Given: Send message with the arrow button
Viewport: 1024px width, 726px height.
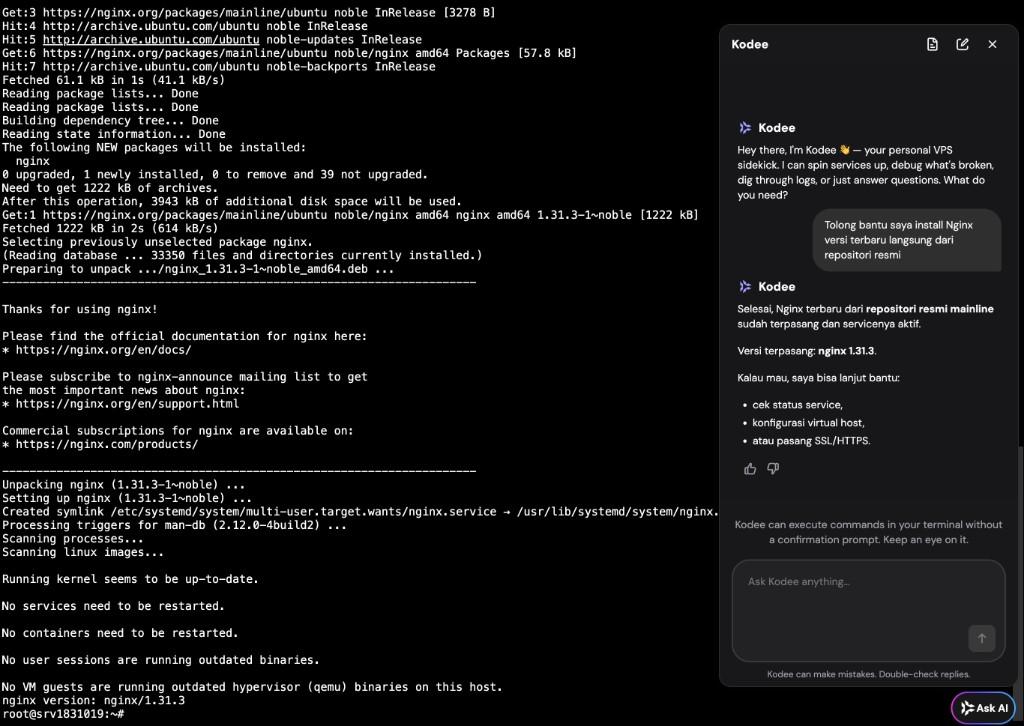Looking at the screenshot, I should pos(982,639).
